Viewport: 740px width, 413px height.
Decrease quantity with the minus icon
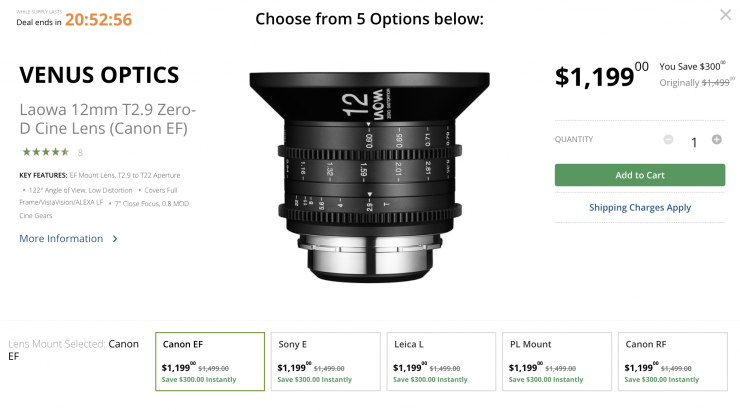click(668, 139)
